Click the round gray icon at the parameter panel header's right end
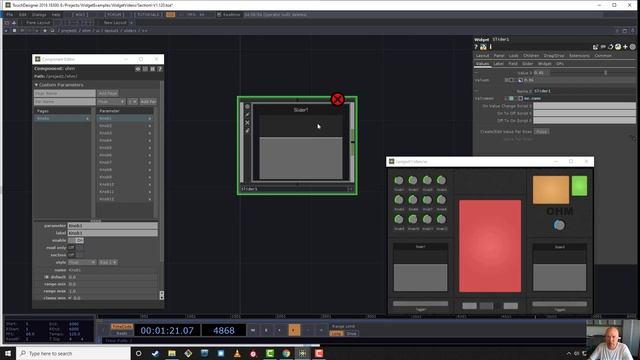Image resolution: width=640 pixels, height=360 pixels. tap(633, 47)
